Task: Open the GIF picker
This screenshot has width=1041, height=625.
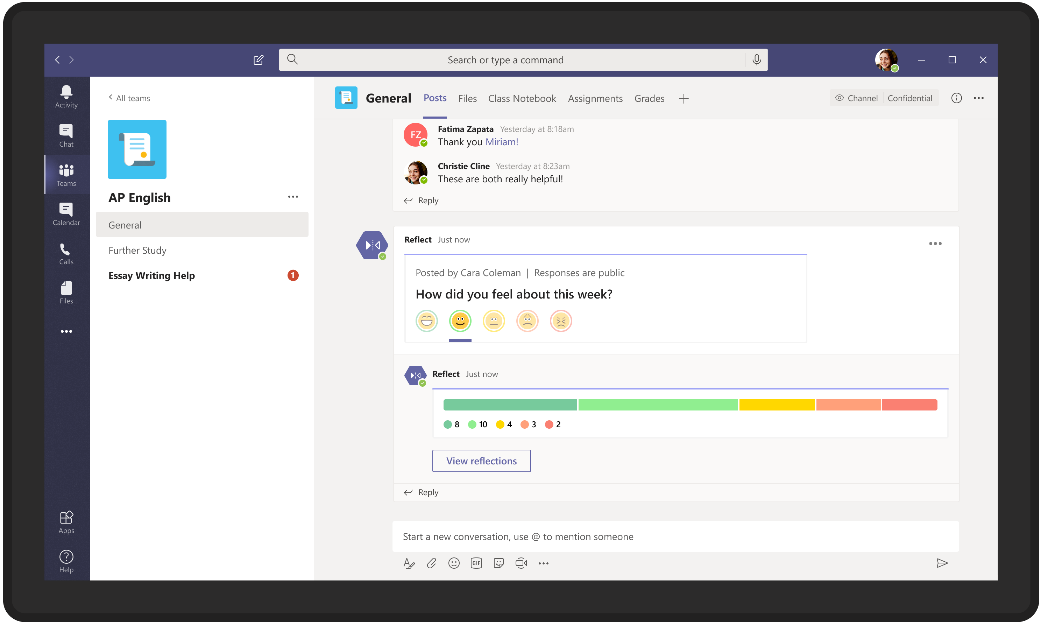Action: click(477, 563)
